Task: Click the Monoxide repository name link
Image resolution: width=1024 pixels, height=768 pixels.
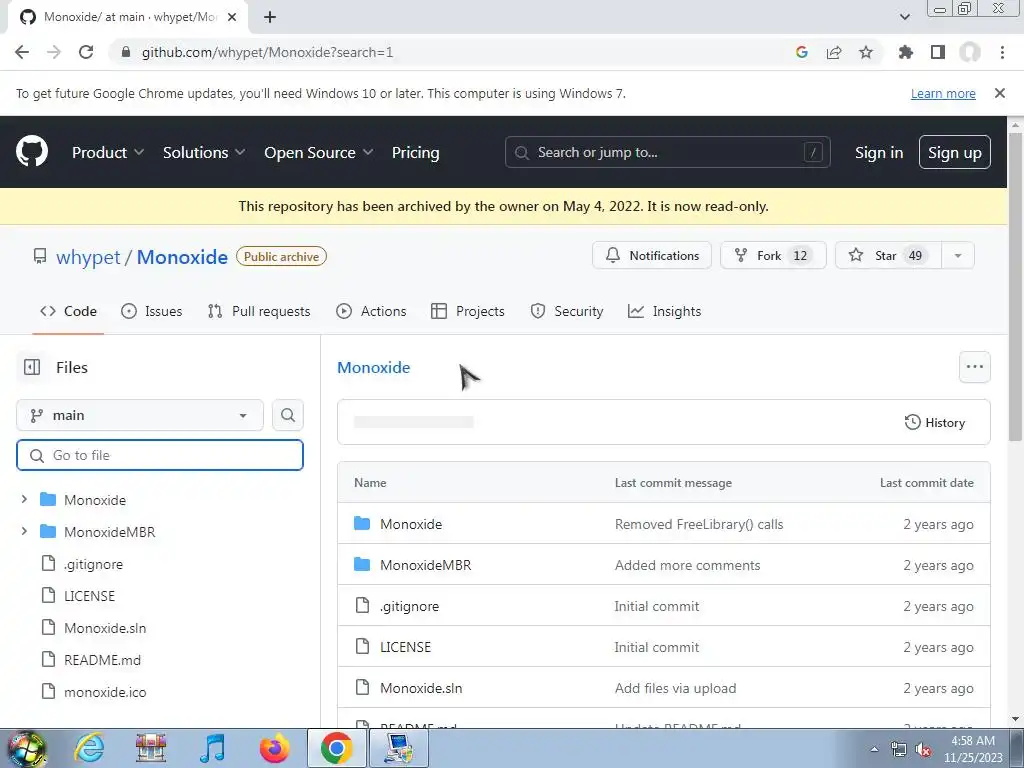Action: coord(182,257)
